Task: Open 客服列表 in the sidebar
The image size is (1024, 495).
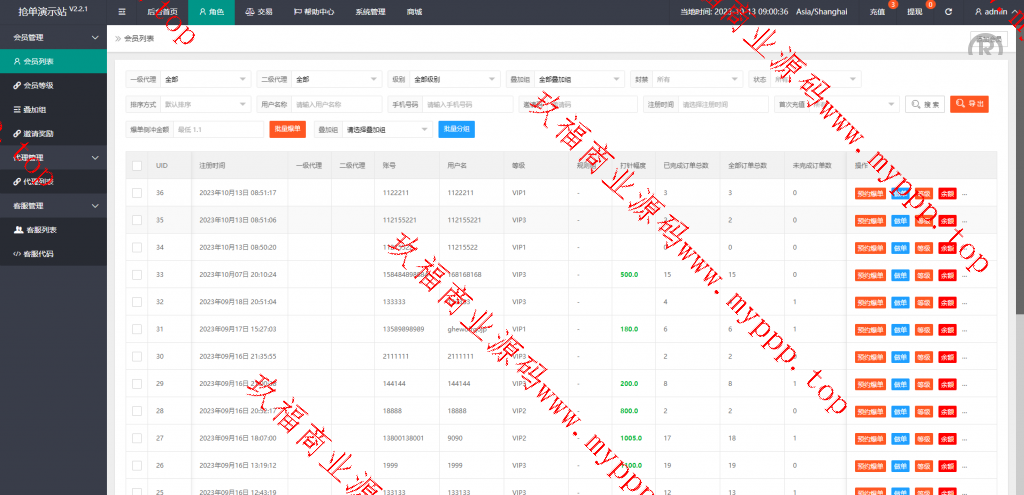Action: tap(40, 230)
